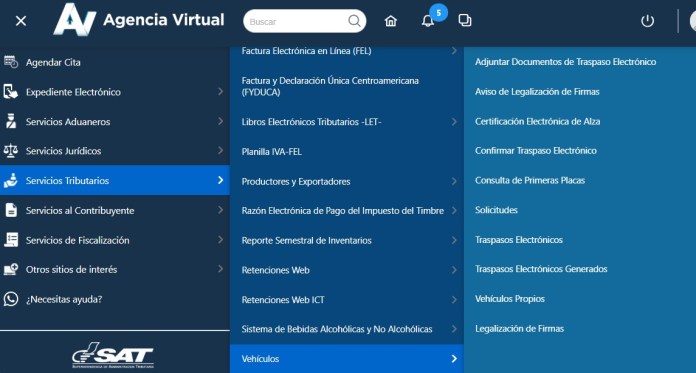Image resolution: width=696 pixels, height=373 pixels.
Task: Click the Servicios Aduaneros officer icon
Action: pos(11,121)
